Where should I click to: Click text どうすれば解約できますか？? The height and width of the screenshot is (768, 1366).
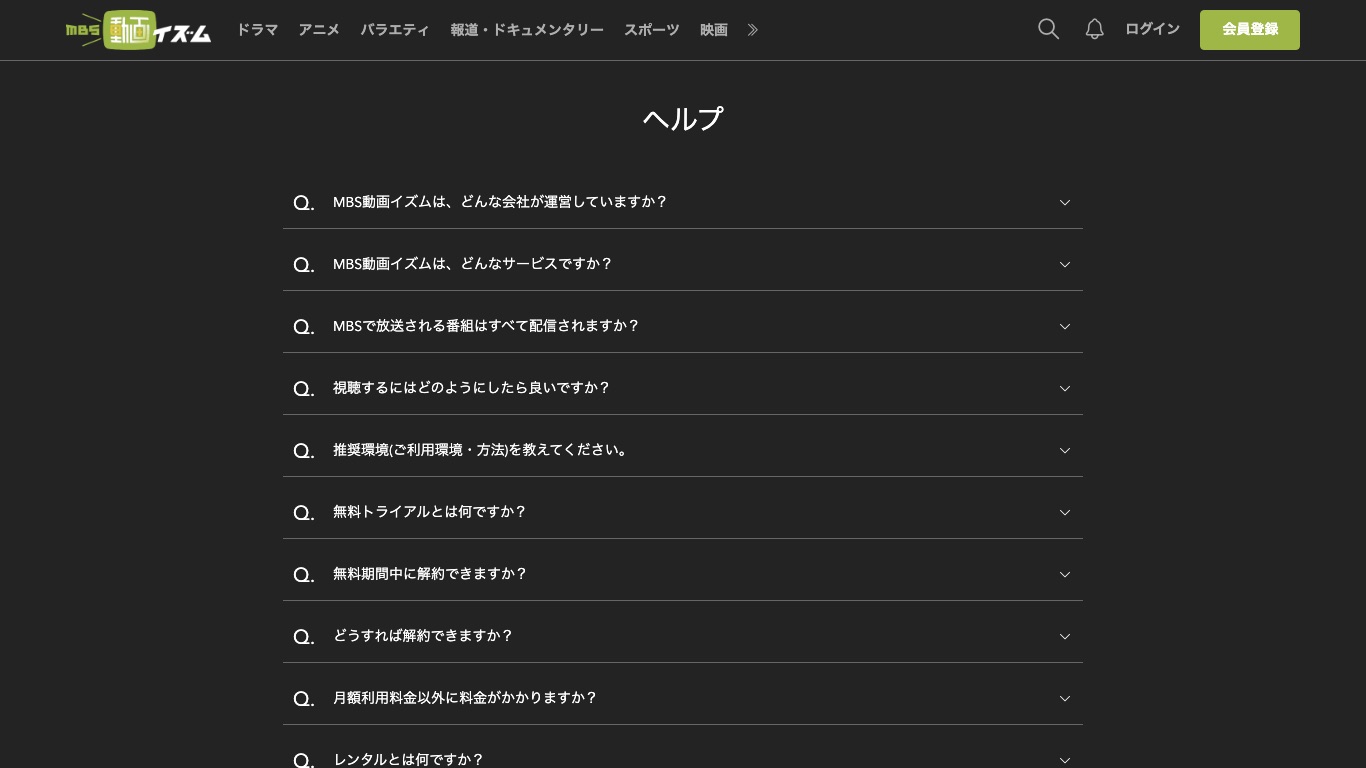[x=423, y=636]
